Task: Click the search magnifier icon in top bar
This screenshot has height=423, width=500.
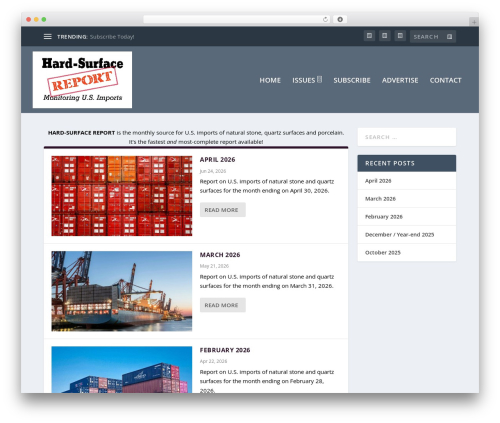Action: (449, 37)
